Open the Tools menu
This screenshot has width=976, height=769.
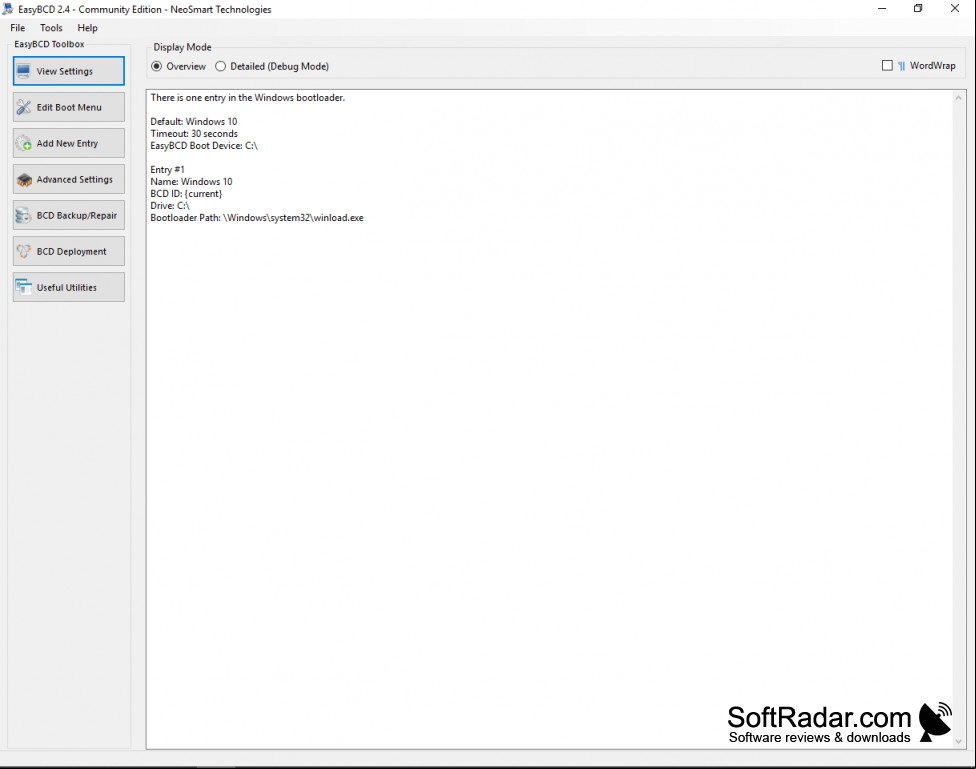tap(51, 28)
